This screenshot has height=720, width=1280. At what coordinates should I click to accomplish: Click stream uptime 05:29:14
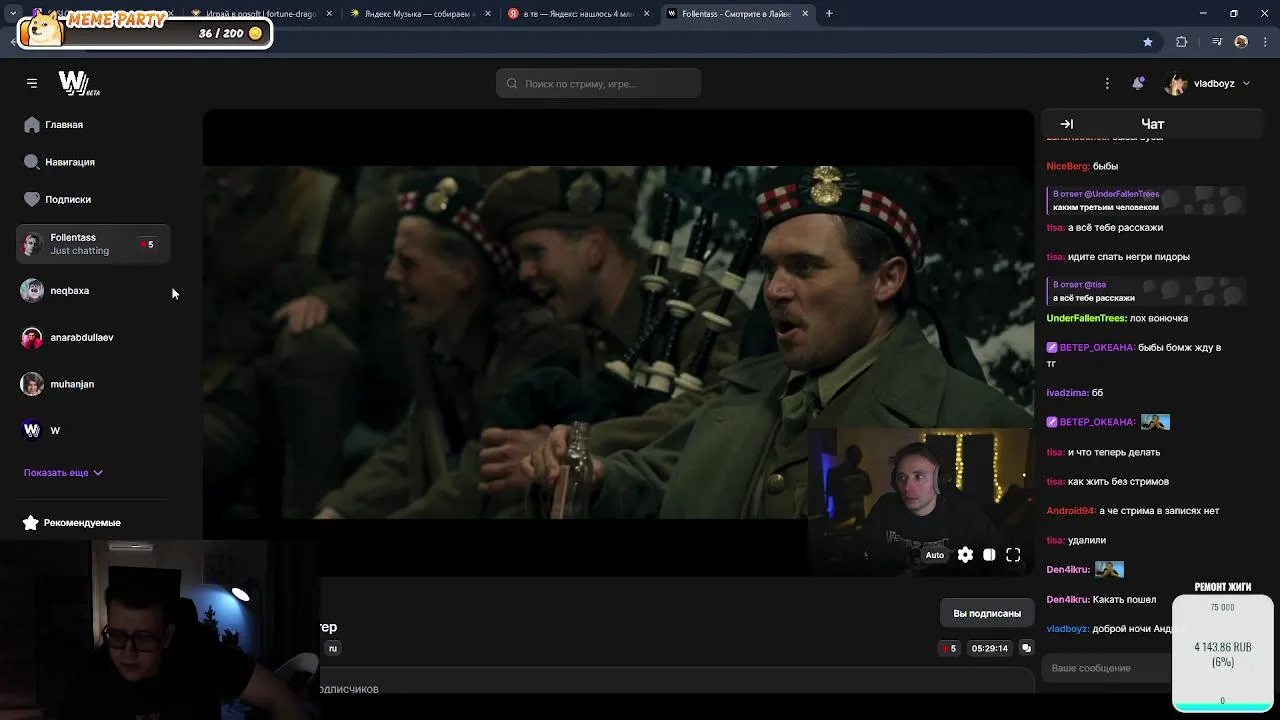989,648
